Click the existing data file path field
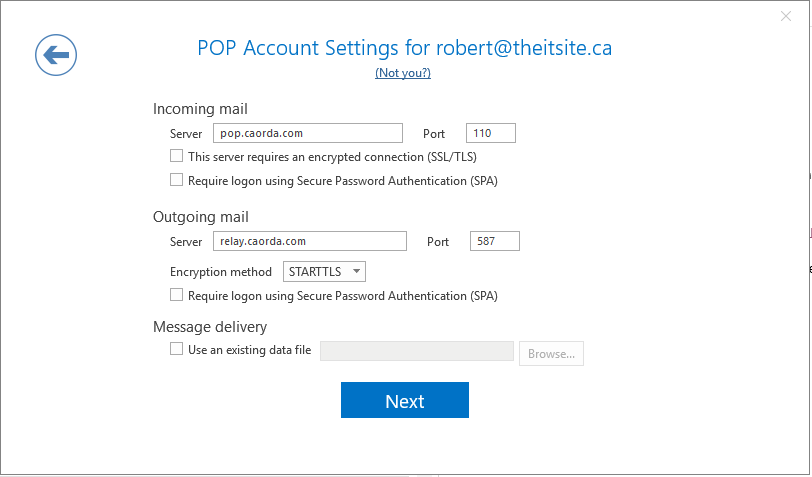The width and height of the screenshot is (812, 477). (x=417, y=351)
